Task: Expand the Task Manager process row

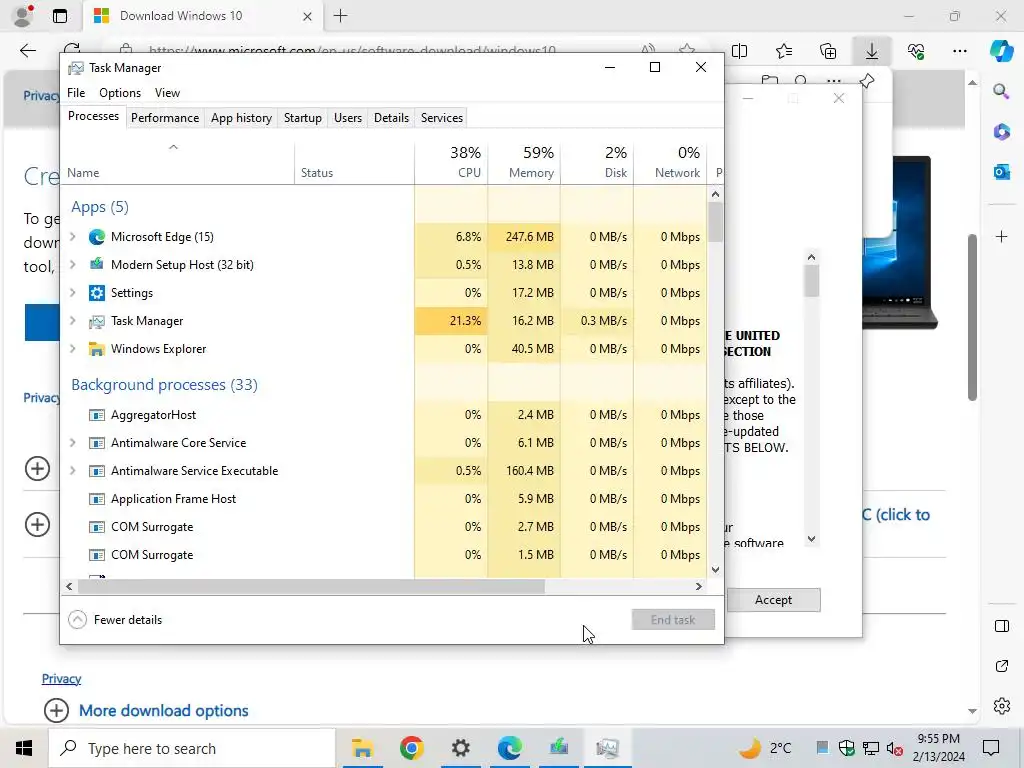Action: [72, 321]
